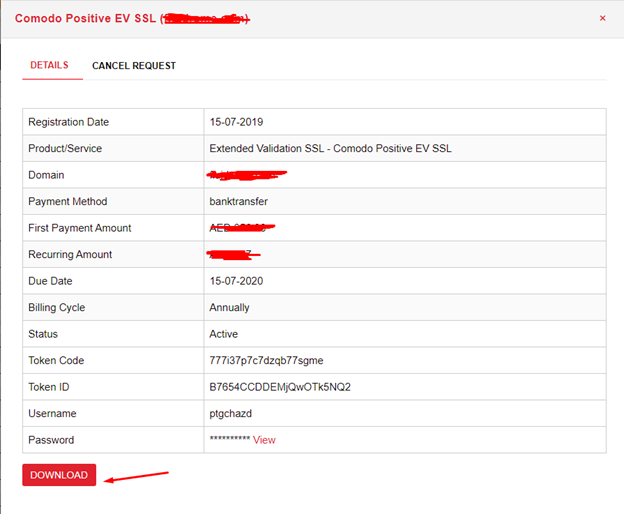Click the Payment Method label
The height and width of the screenshot is (514, 624).
pos(68,201)
